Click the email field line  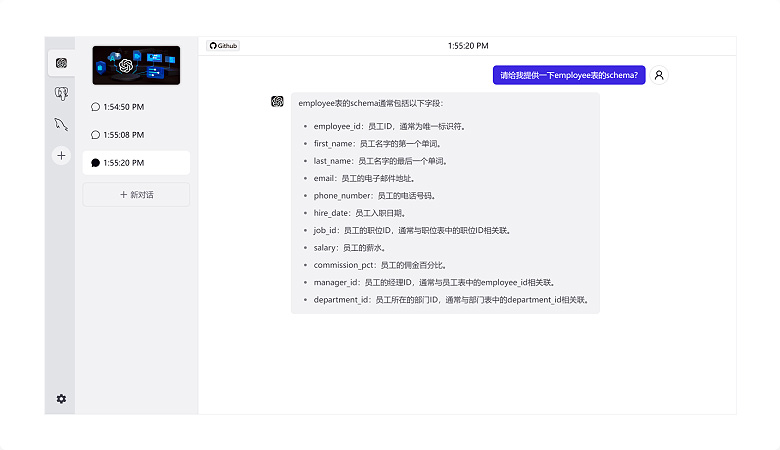(365, 179)
